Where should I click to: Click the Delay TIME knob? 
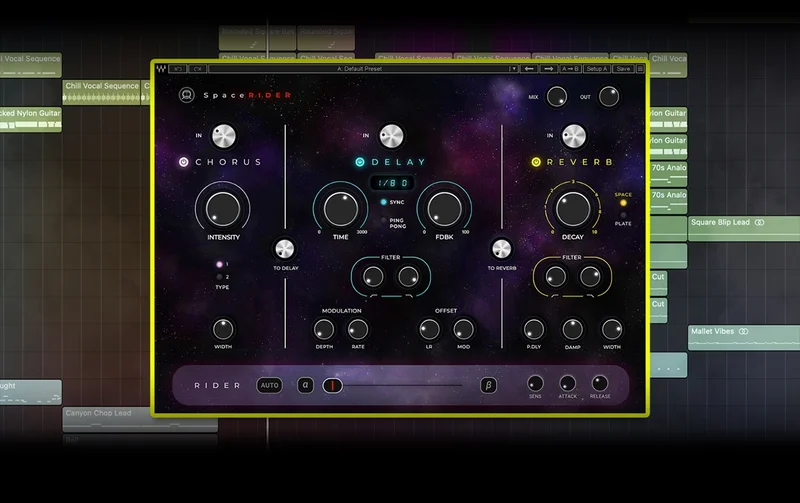pos(341,209)
